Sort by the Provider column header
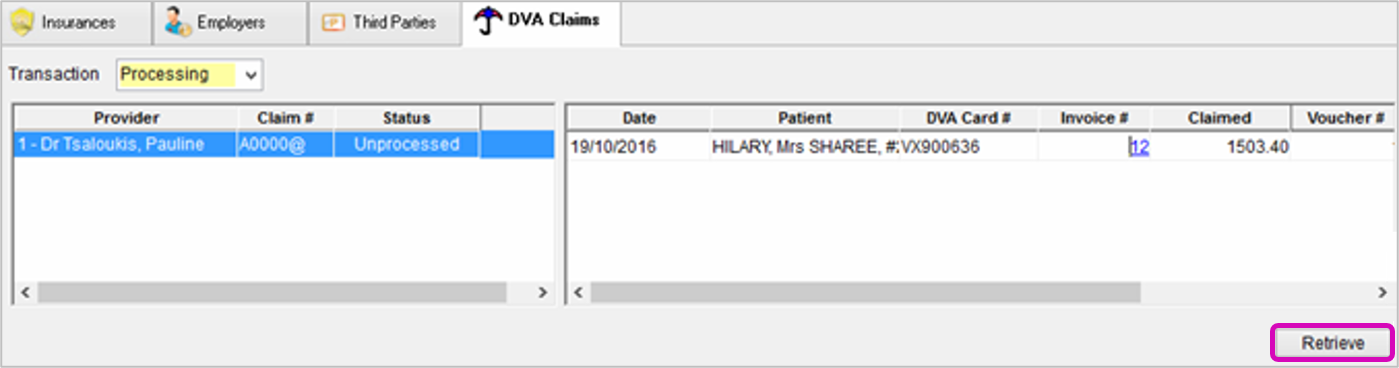The height and width of the screenshot is (368, 1399). pos(126,118)
